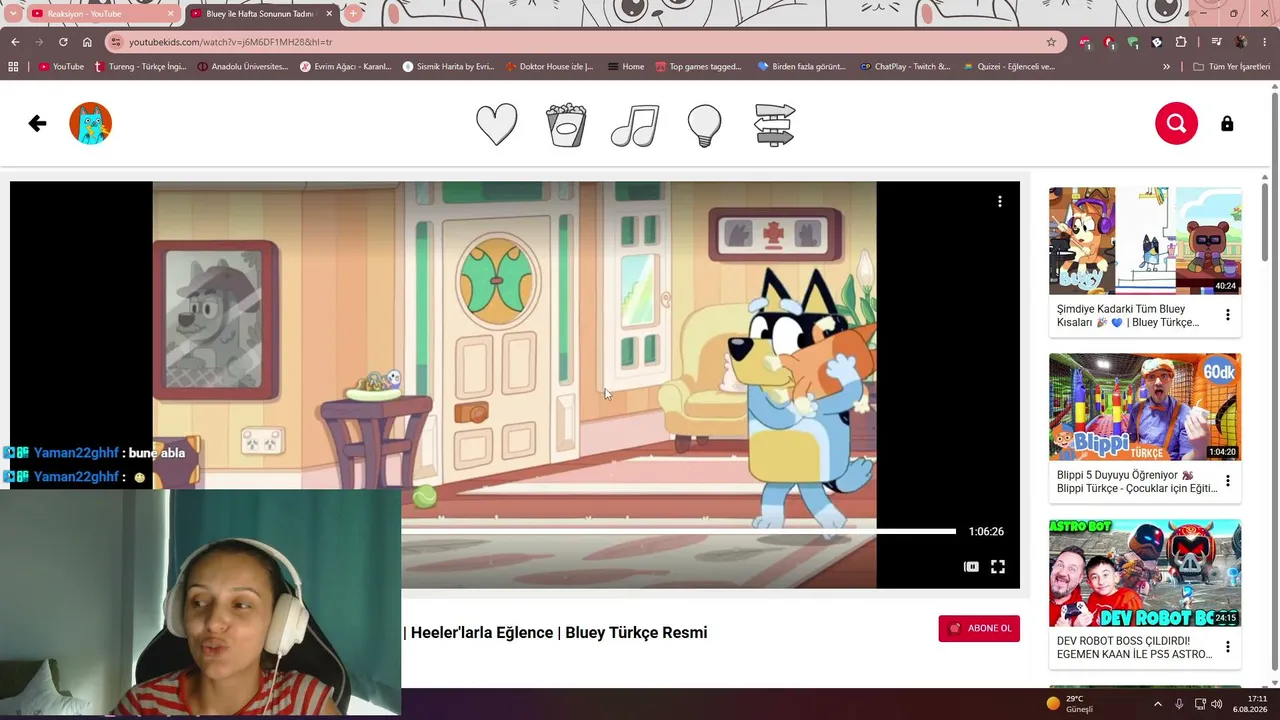The image size is (1280, 720).
Task: Reload the current page
Action: pyautogui.click(x=63, y=42)
